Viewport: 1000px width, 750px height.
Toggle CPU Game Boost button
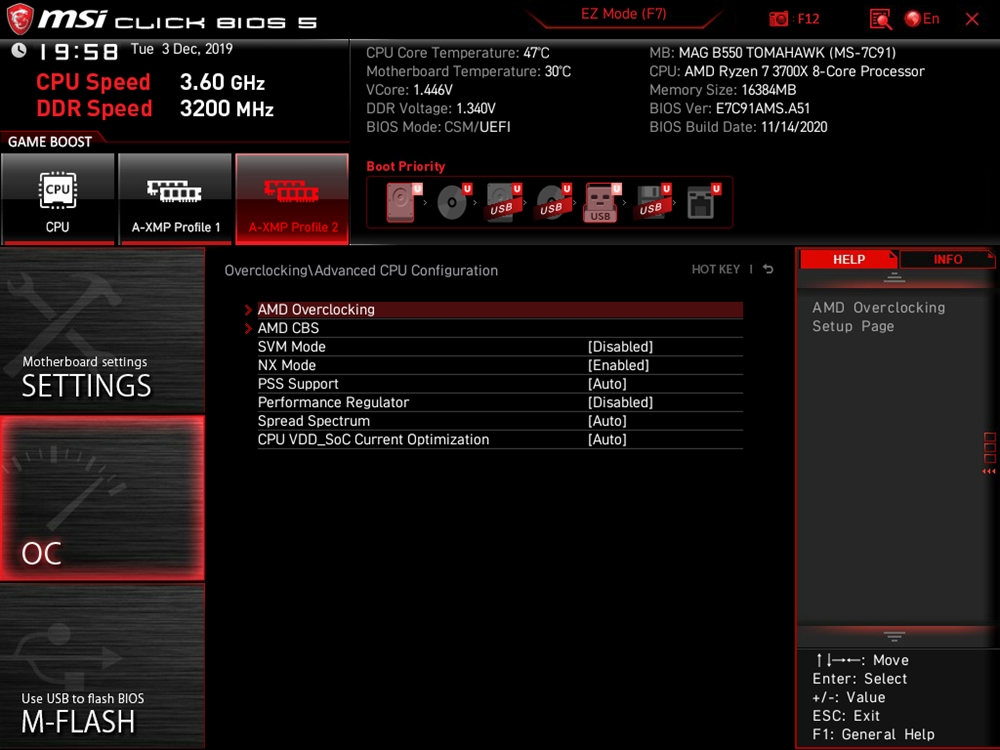tap(58, 198)
